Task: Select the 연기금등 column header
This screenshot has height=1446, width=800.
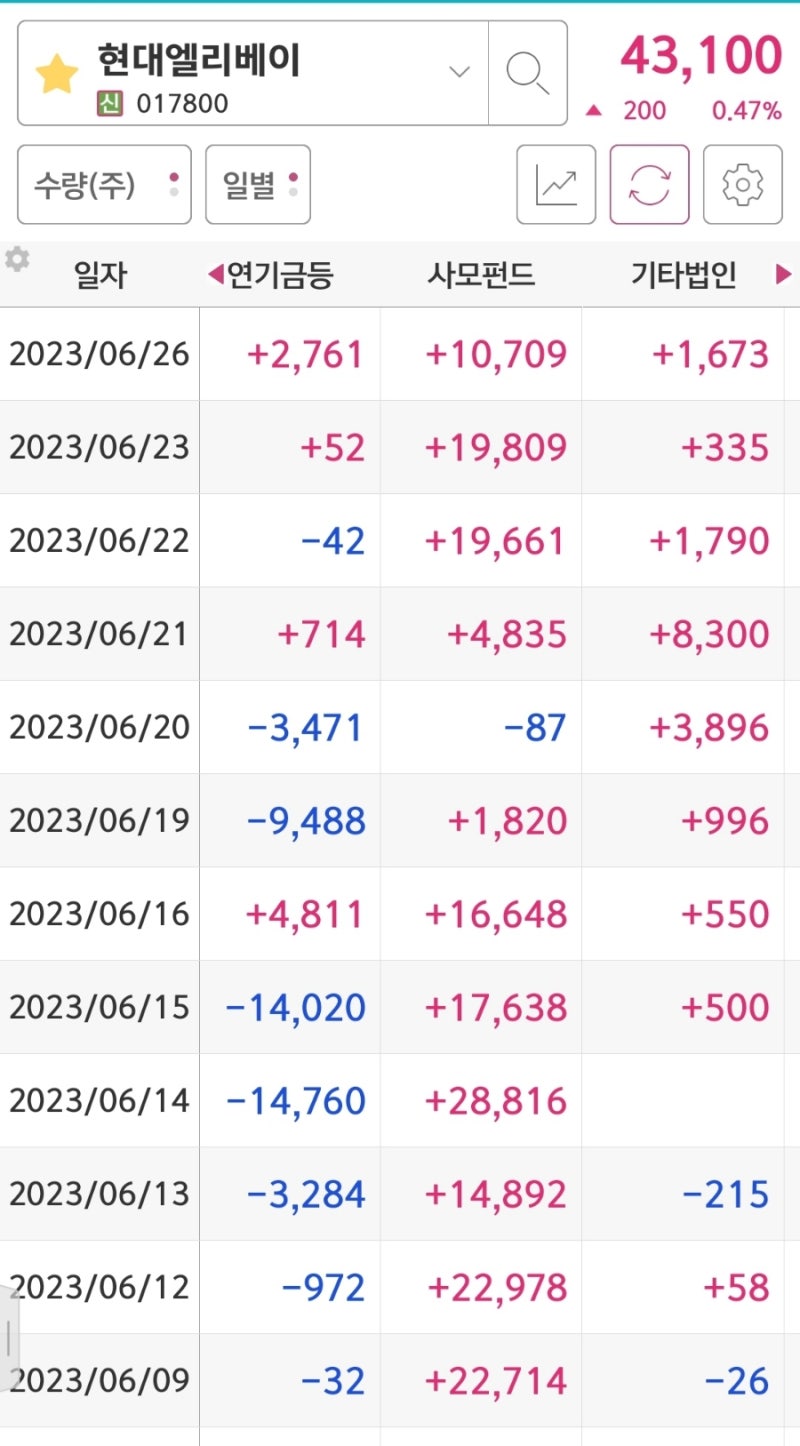Action: (280, 275)
